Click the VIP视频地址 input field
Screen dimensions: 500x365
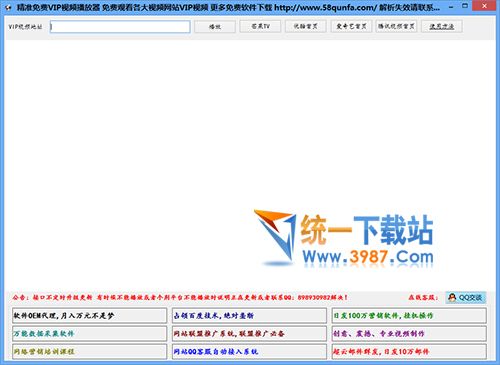click(x=120, y=27)
